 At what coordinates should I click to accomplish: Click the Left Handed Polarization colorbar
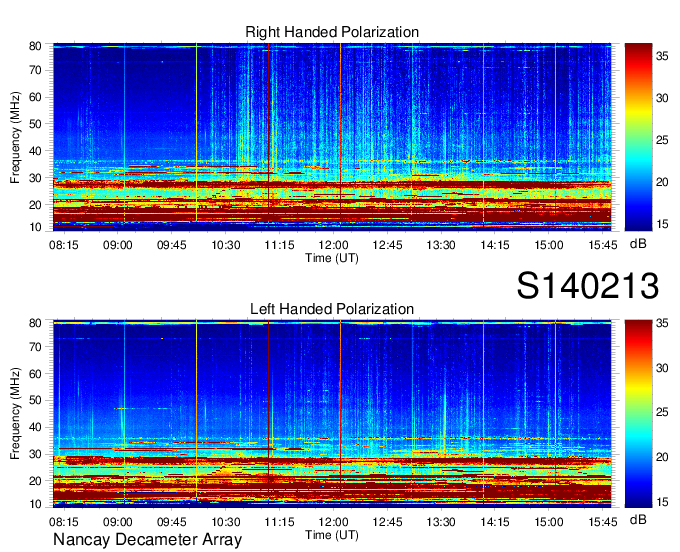(x=638, y=414)
